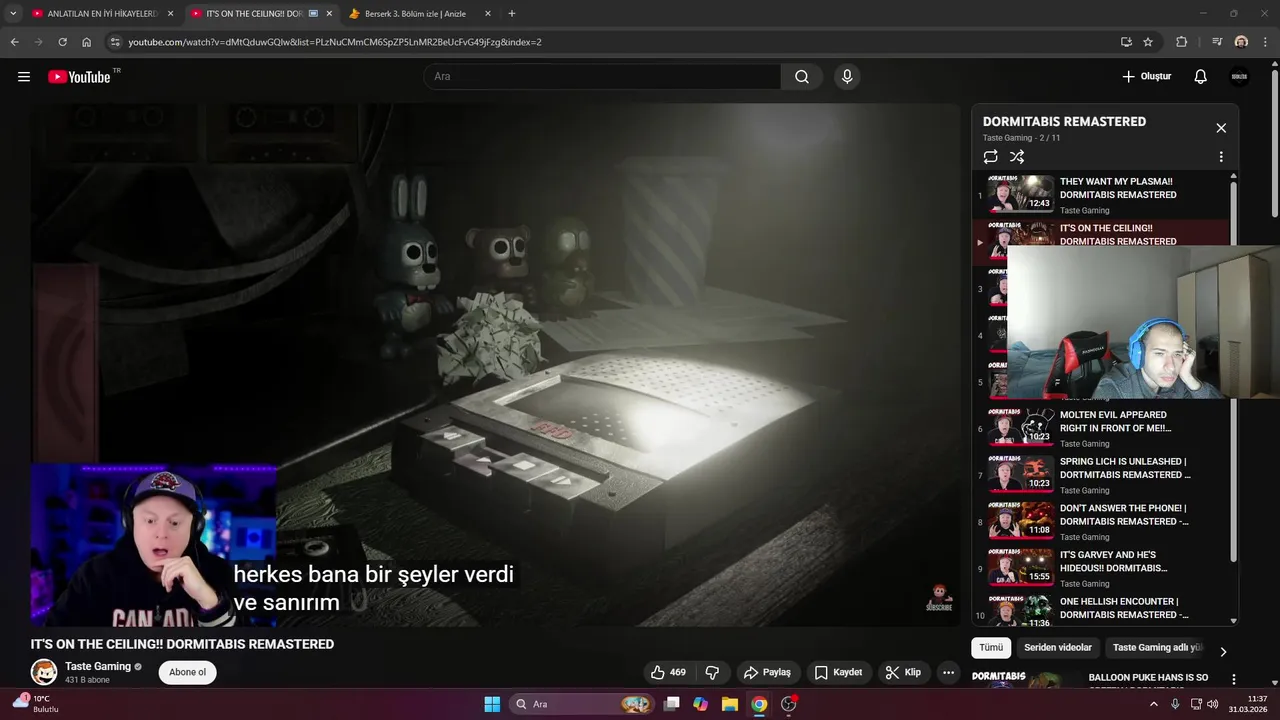Open the YouTube hamburger guide menu
The image size is (1280, 720).
click(x=24, y=77)
